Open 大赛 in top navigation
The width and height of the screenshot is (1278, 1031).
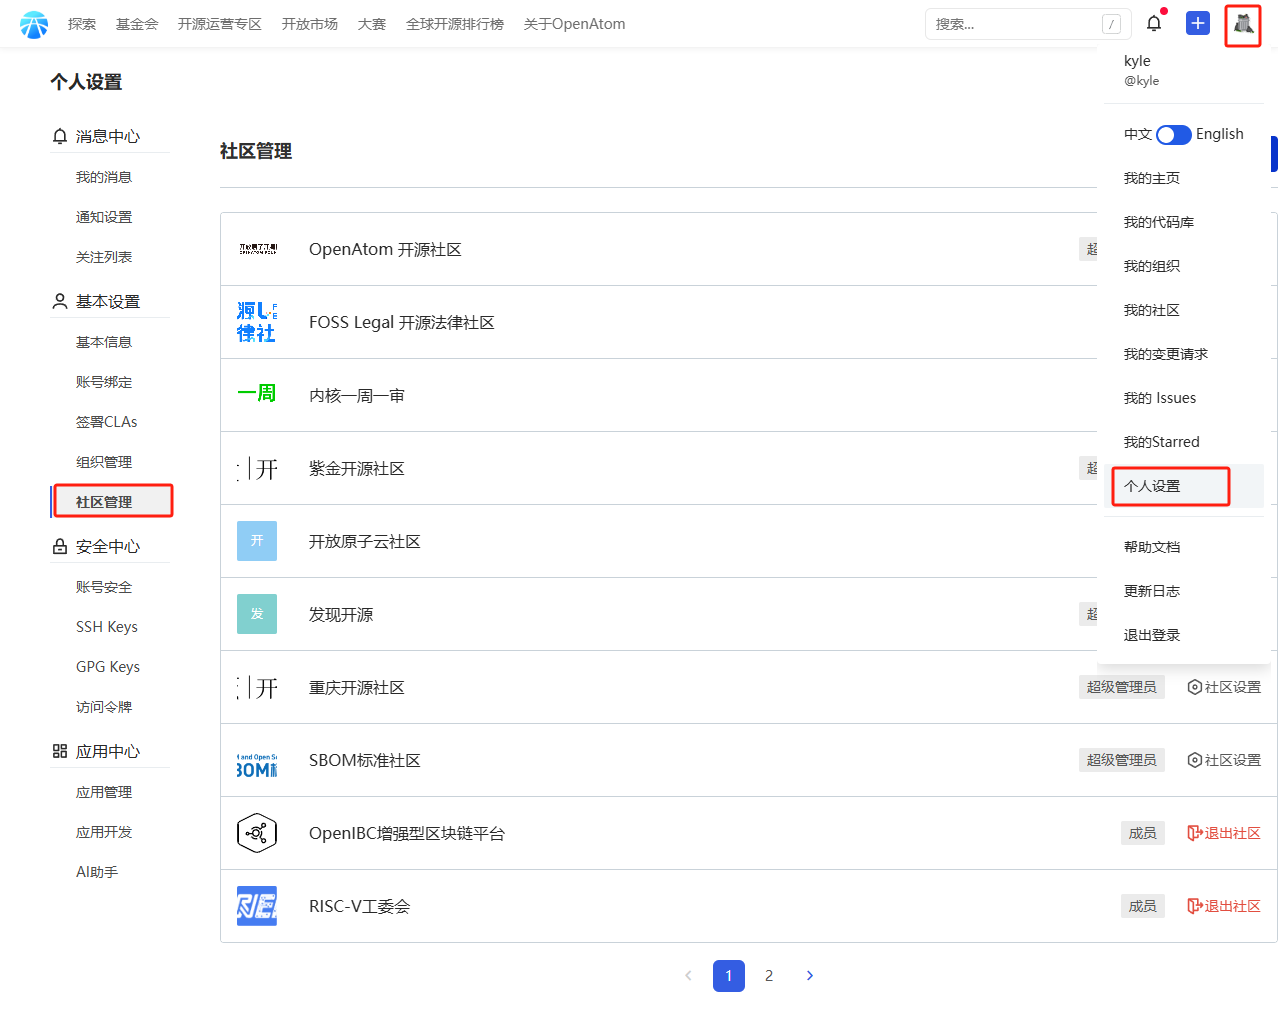(x=372, y=24)
